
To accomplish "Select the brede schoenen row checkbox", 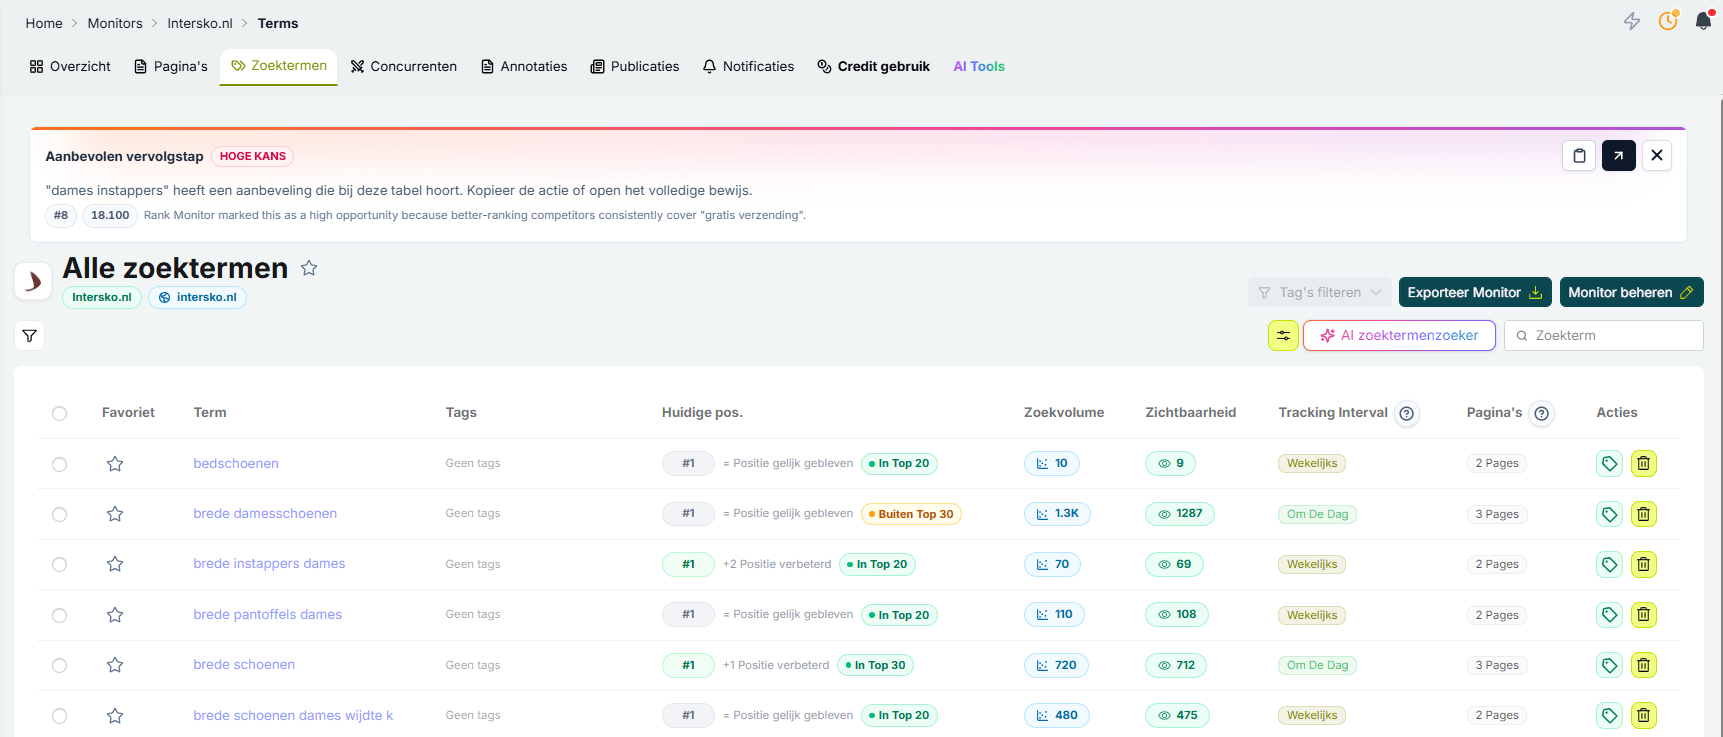I will pos(60,665).
